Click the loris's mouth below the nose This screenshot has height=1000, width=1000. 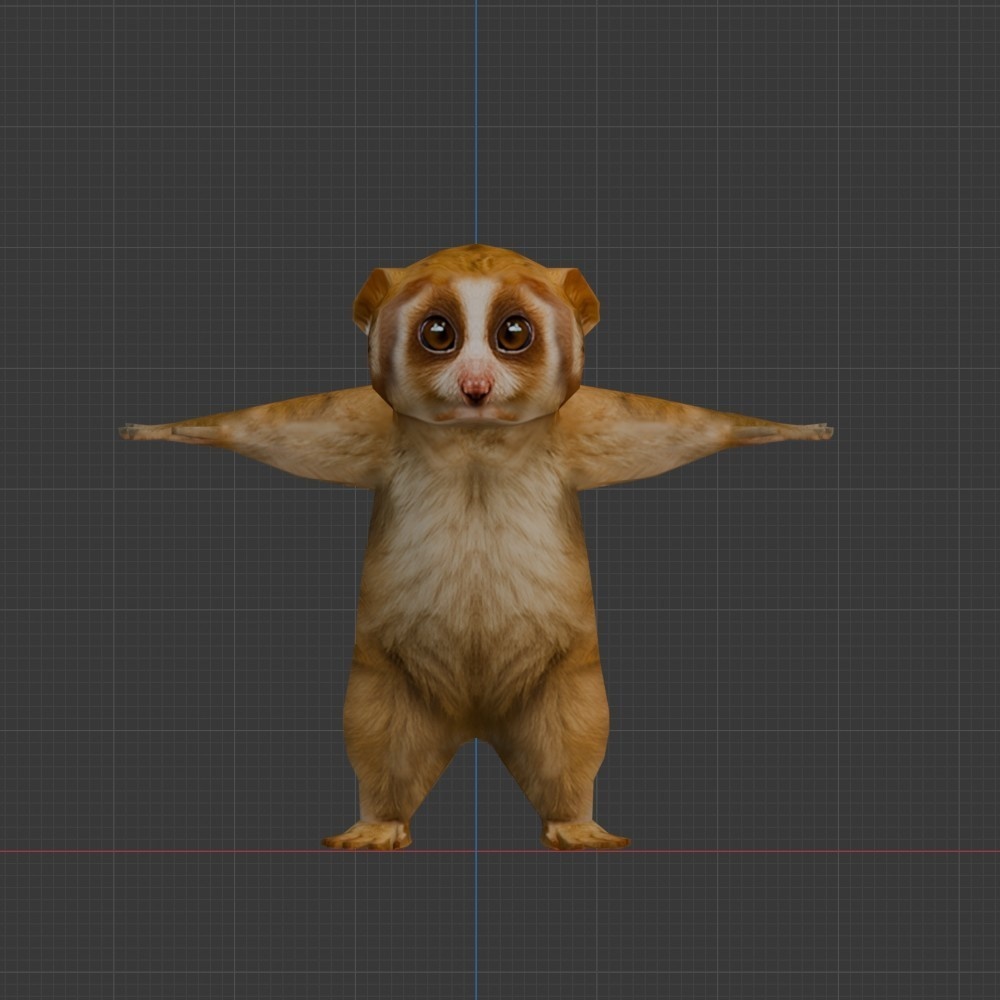pyautogui.click(x=475, y=415)
